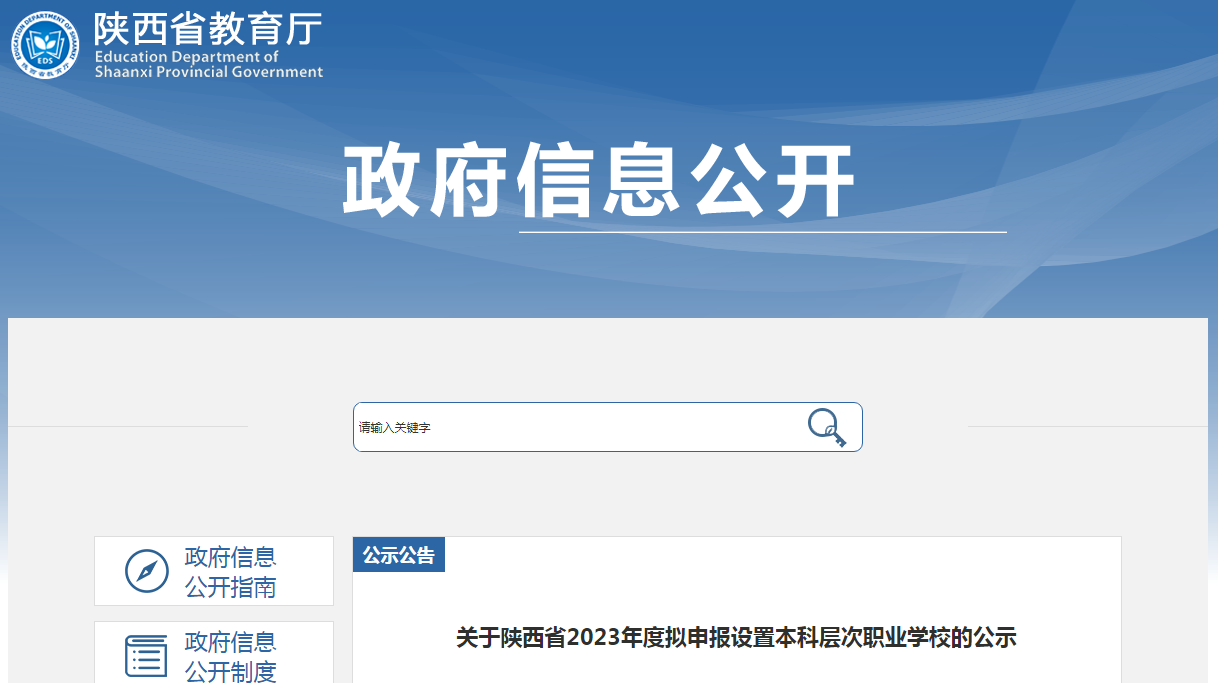Click the English "Education Department of" subtitle line
The height and width of the screenshot is (683, 1218).
point(186,57)
